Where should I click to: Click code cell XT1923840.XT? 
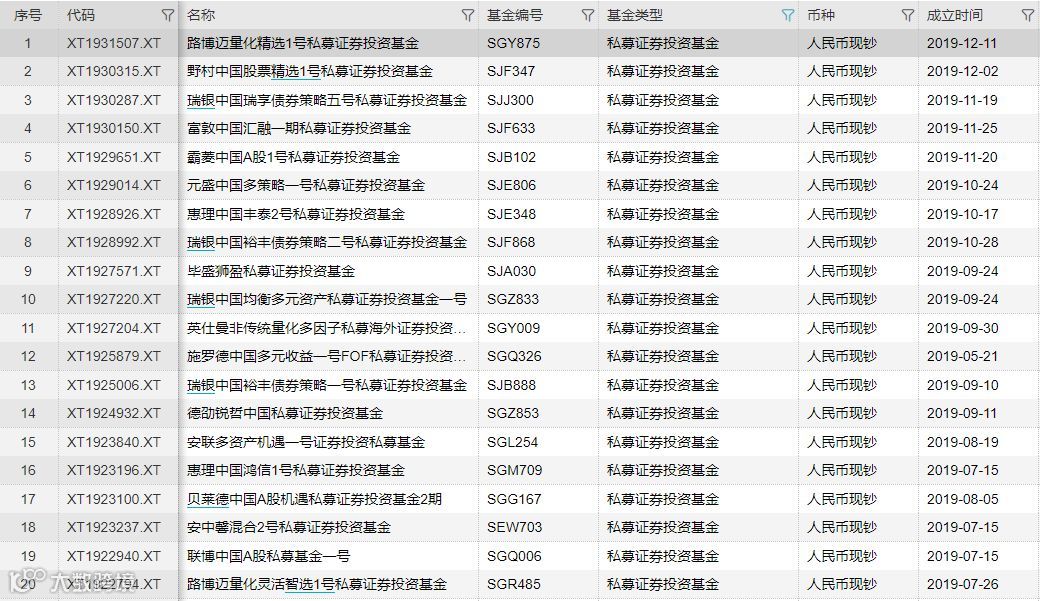113,442
